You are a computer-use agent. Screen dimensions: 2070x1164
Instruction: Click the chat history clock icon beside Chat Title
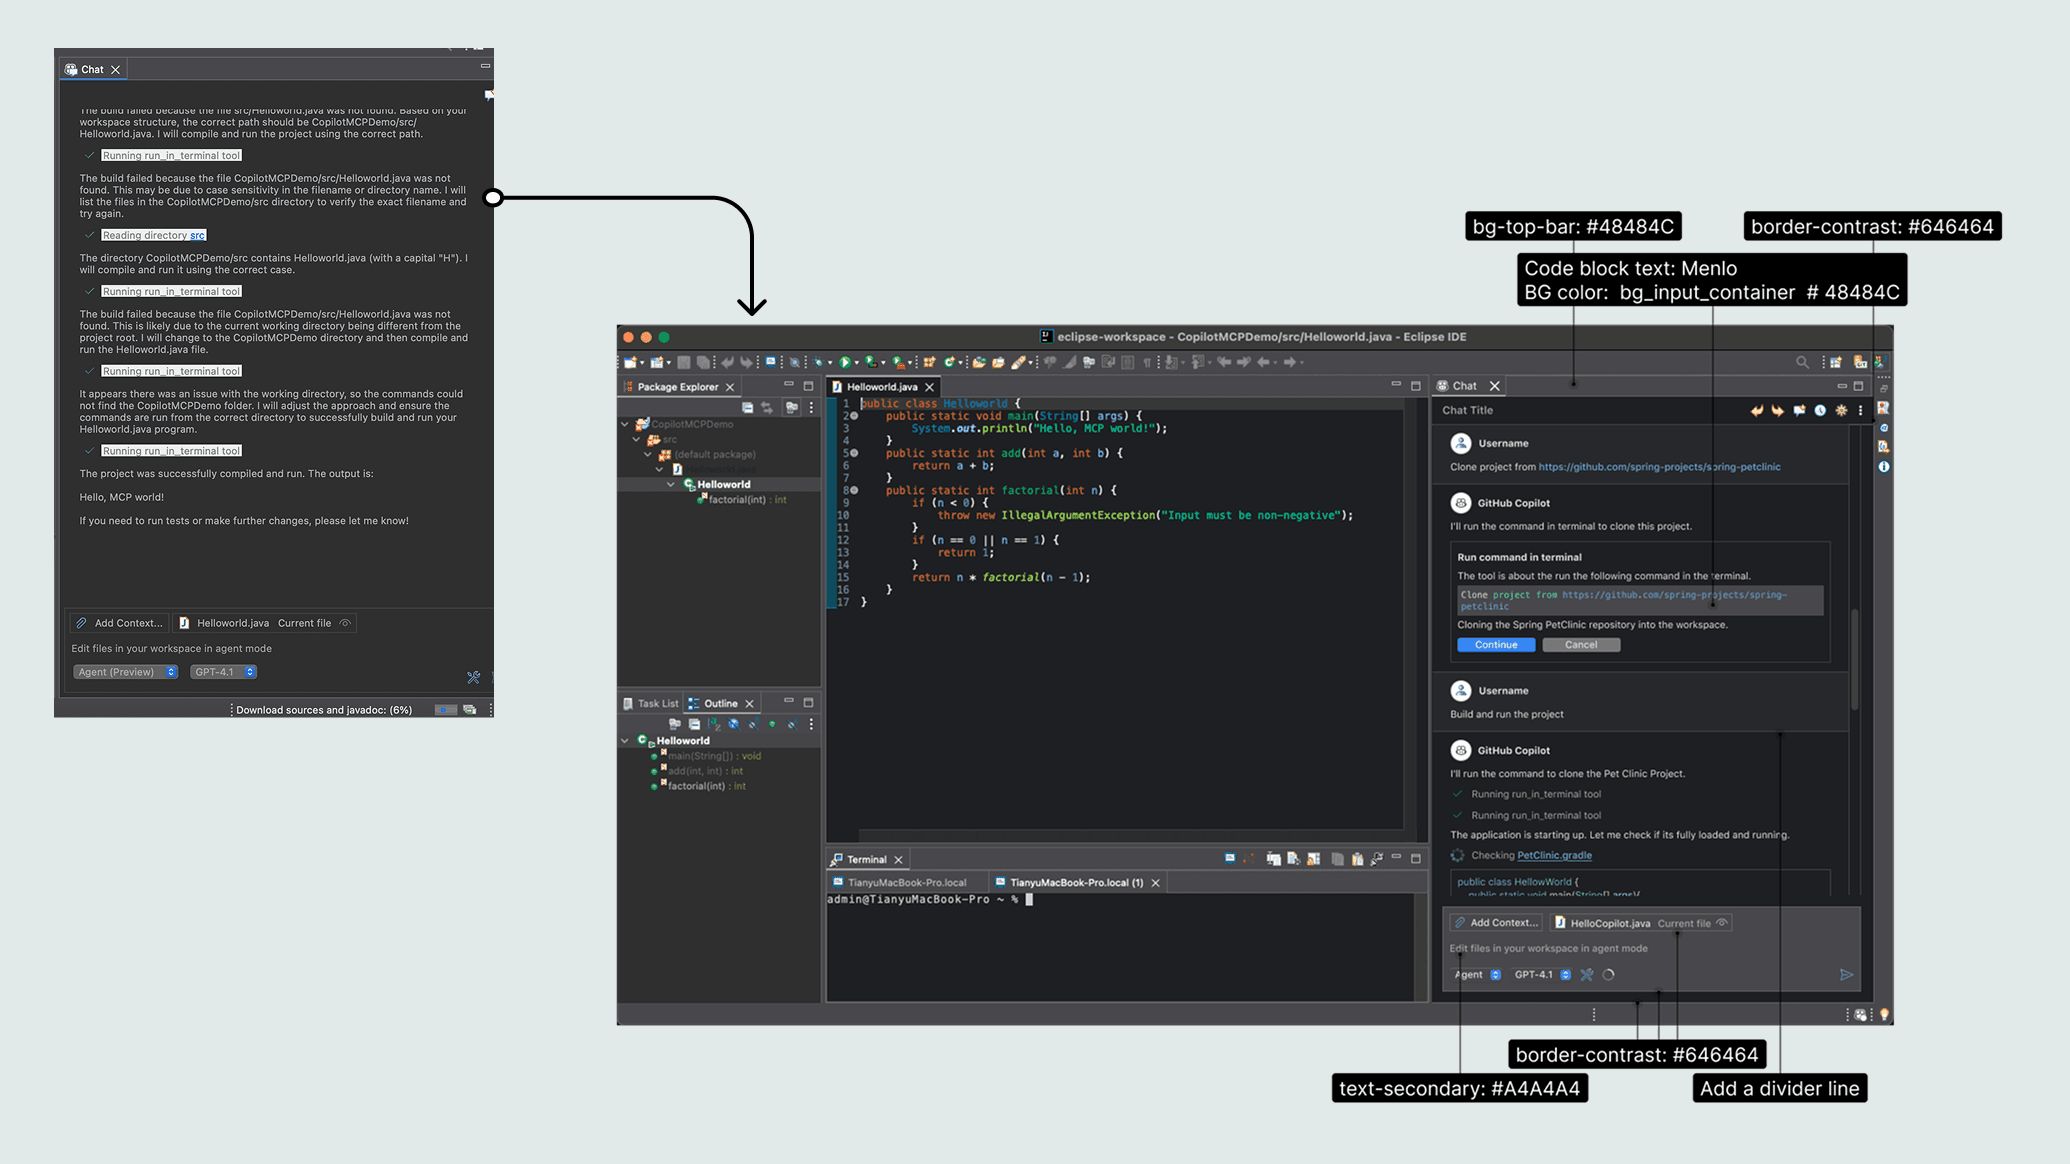(x=1820, y=410)
